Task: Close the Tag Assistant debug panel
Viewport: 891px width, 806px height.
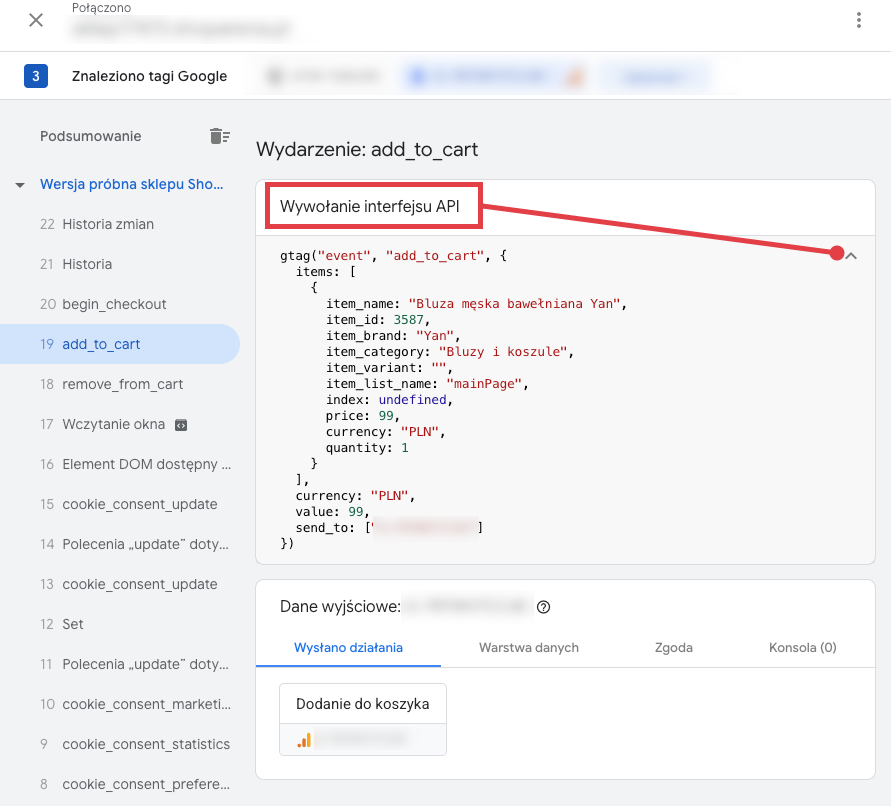Action: pyautogui.click(x=36, y=20)
